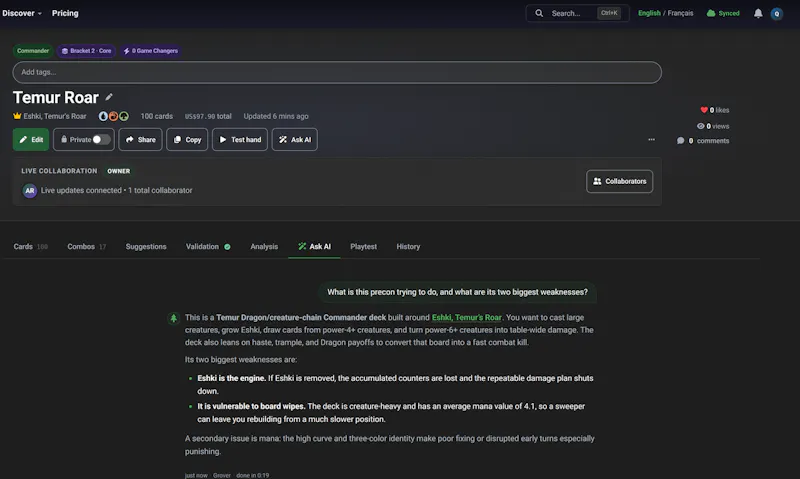Click the AI assistant tree avatar icon

point(173,318)
